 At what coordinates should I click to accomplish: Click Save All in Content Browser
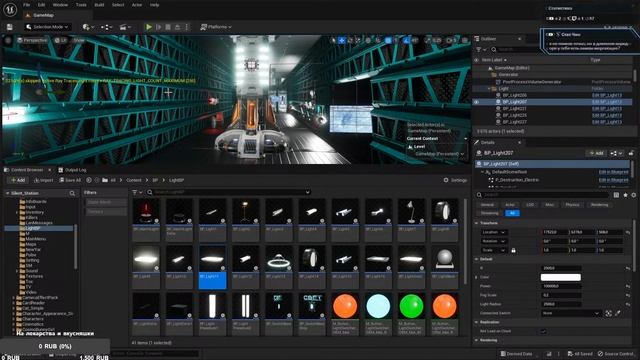(x=70, y=180)
